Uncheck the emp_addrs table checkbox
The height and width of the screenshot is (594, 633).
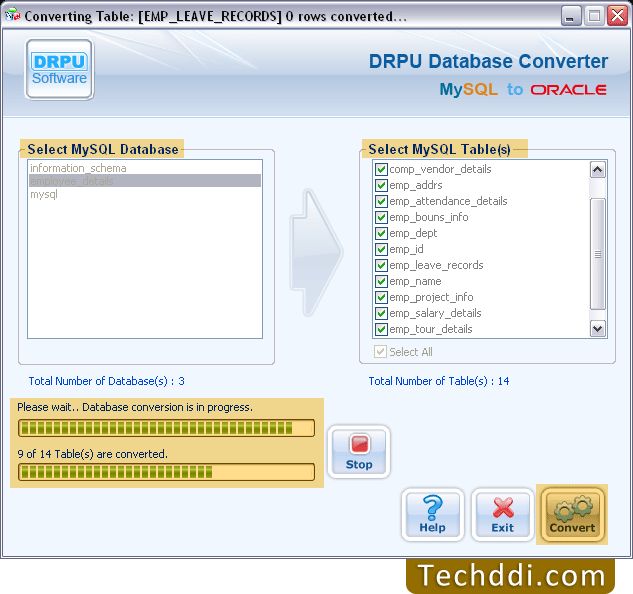(x=381, y=185)
